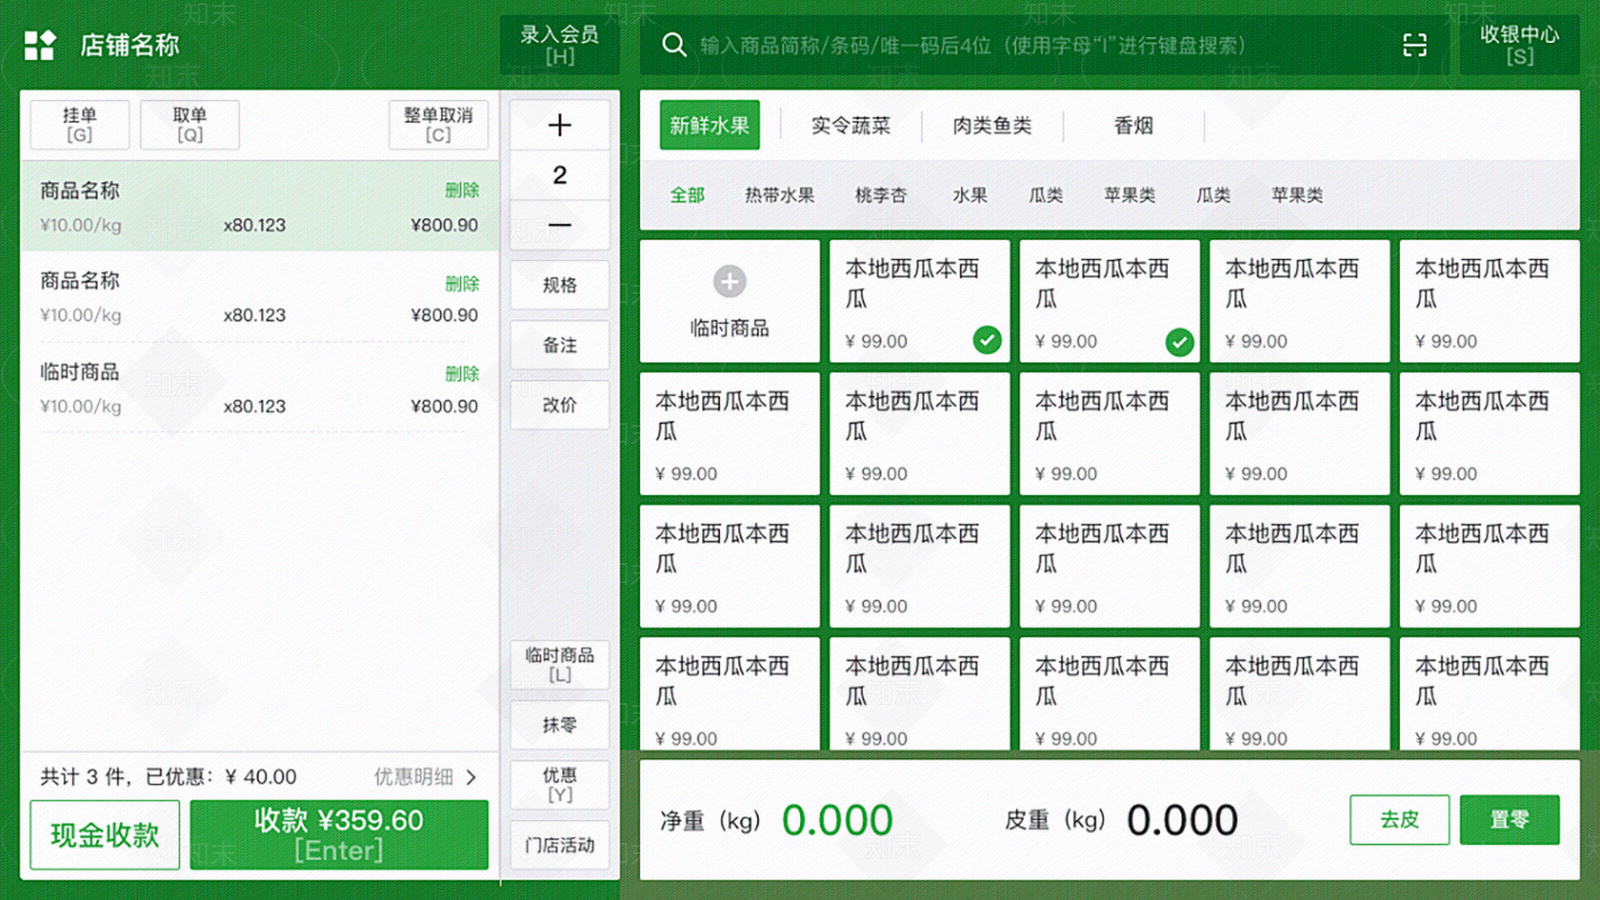Click the product search input field

1000,45
